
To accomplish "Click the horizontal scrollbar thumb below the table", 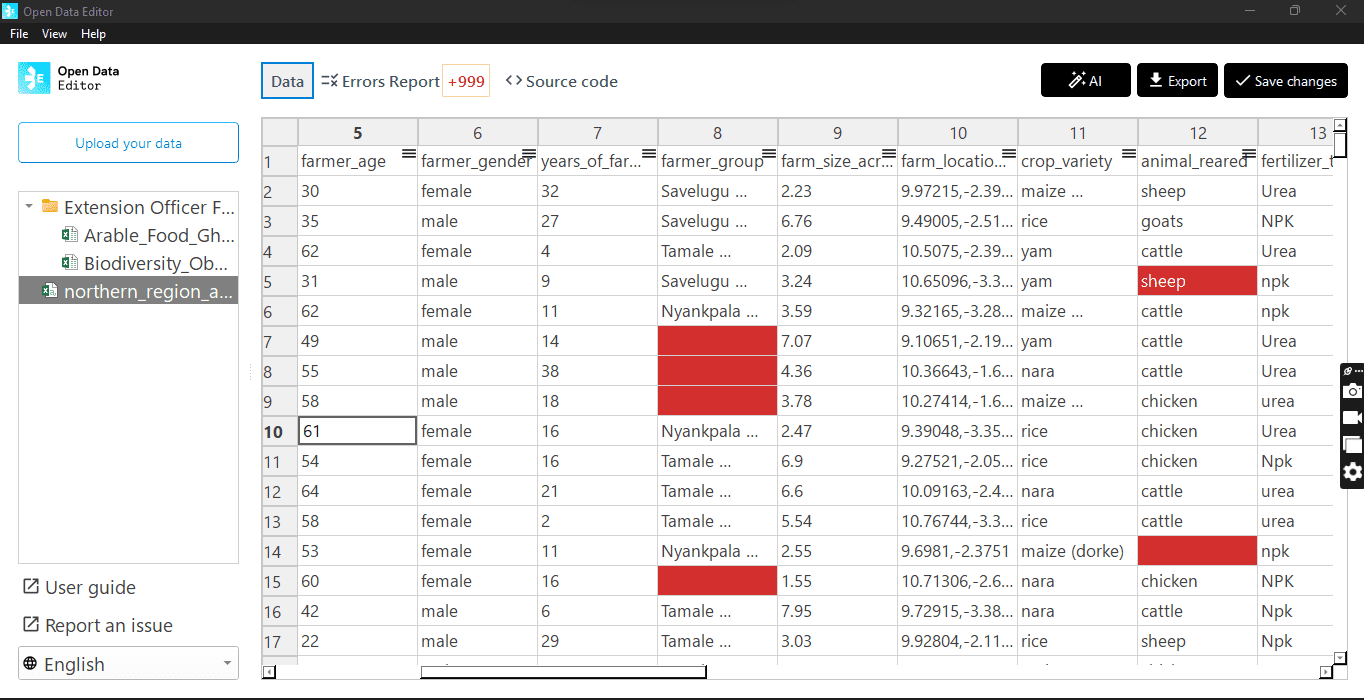I will click(563, 672).
